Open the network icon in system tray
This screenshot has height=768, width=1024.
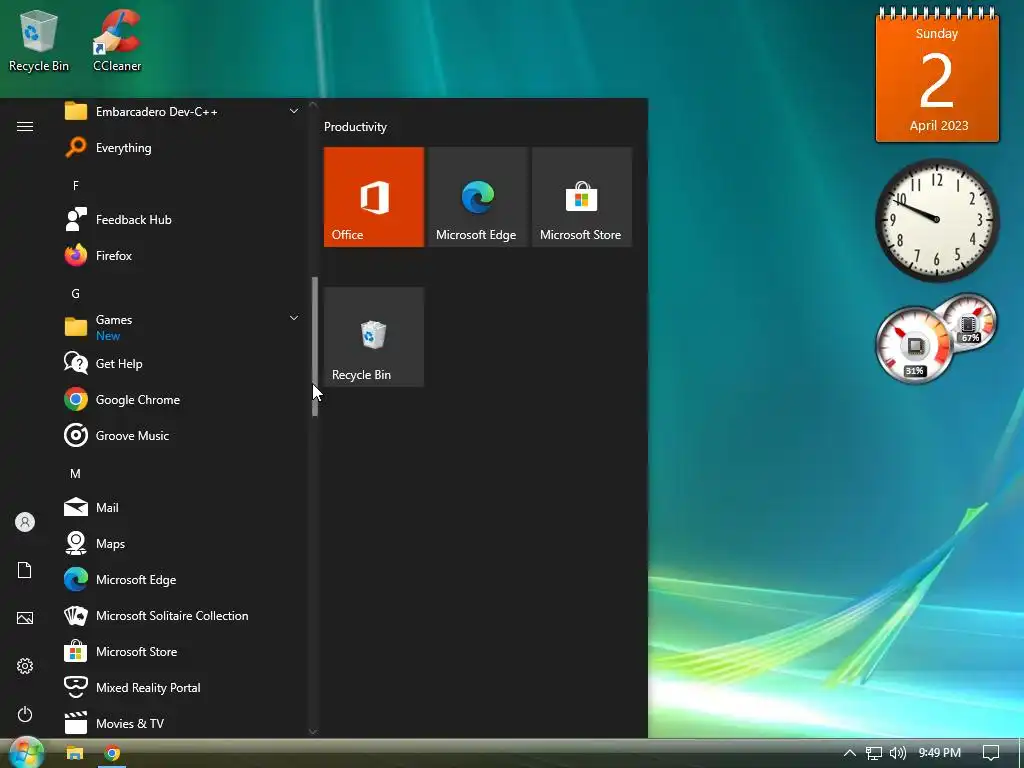[x=874, y=753]
